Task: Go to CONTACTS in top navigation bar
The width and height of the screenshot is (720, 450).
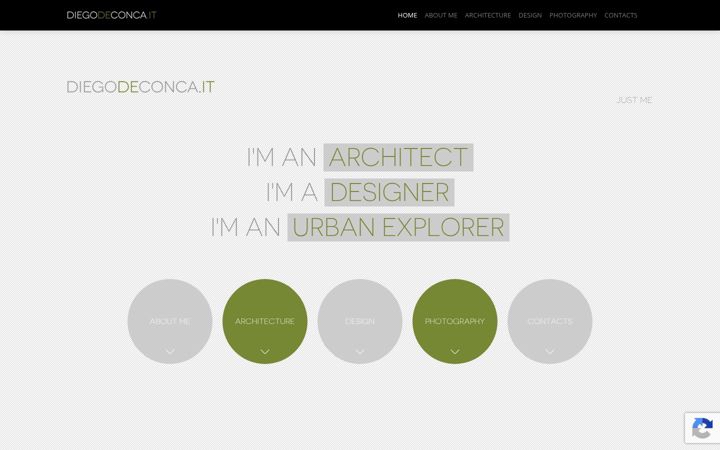Action: 621,15
